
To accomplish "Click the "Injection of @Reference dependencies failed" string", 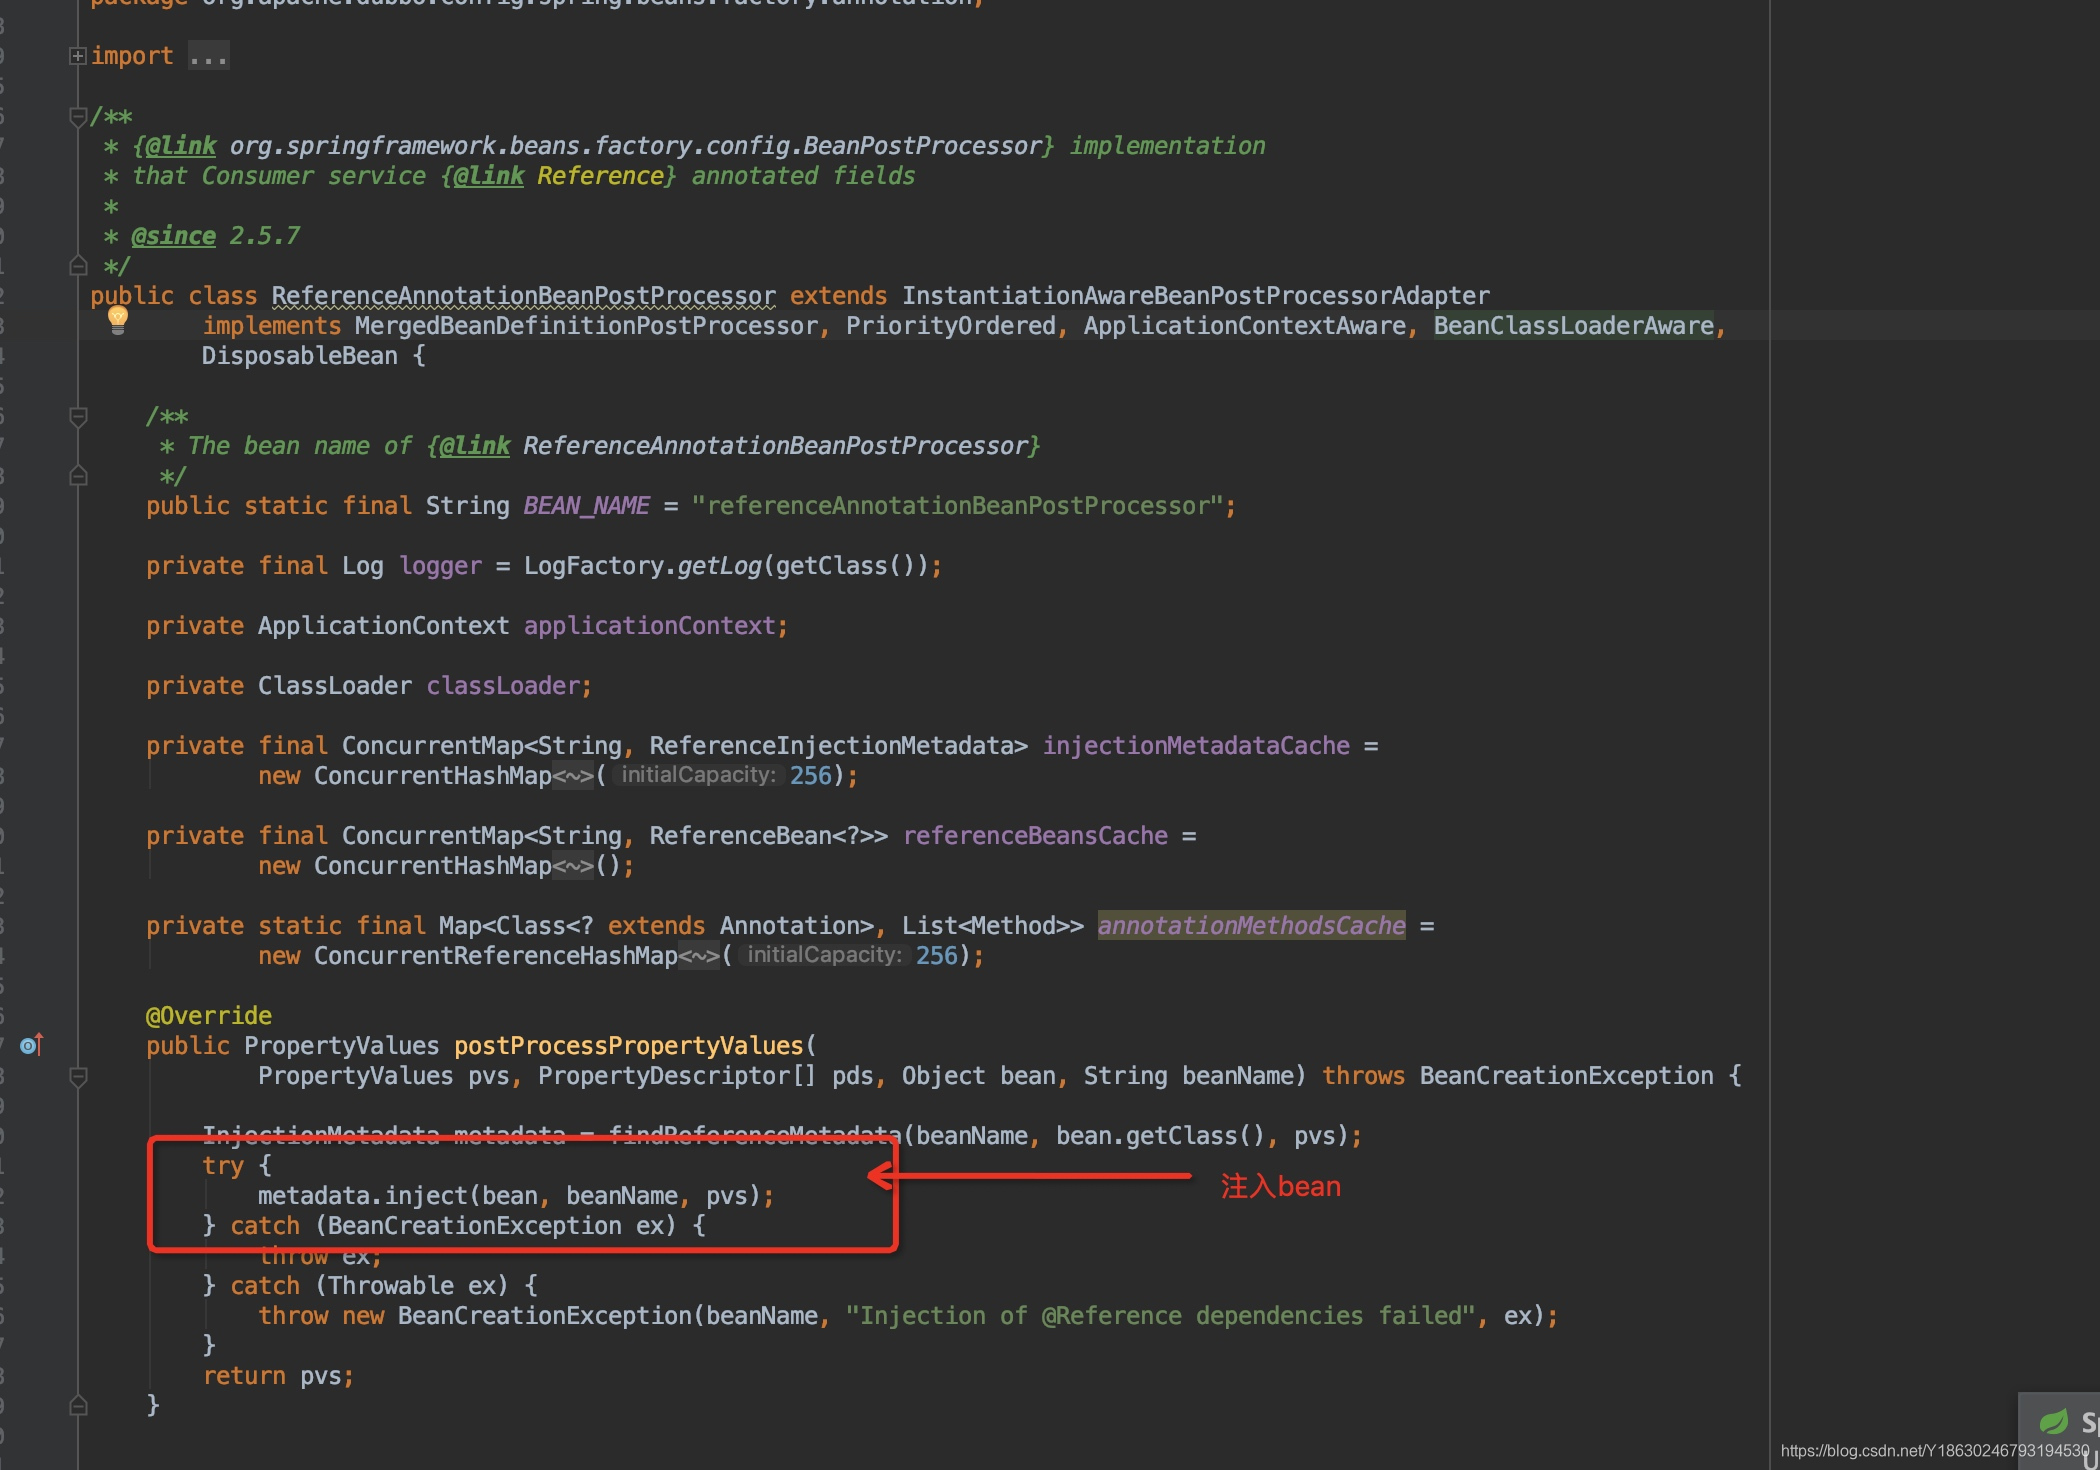I will coord(1161,1316).
